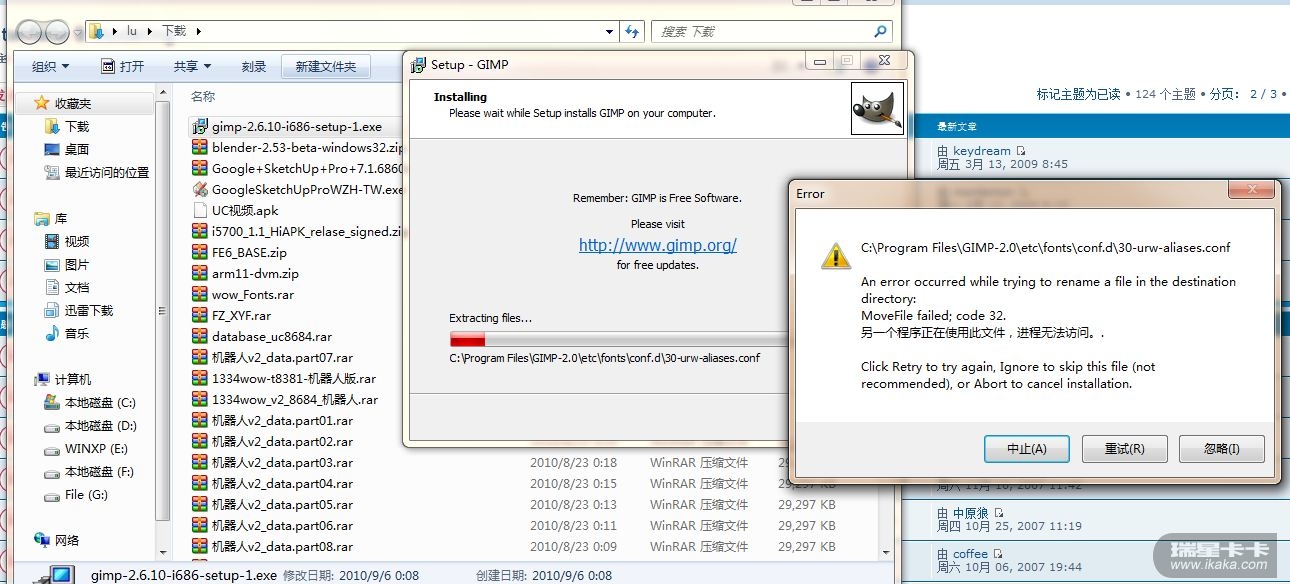The height and width of the screenshot is (584, 1290).
Task: Click 打开 in Explorer toolbar
Action: pyautogui.click(x=122, y=67)
